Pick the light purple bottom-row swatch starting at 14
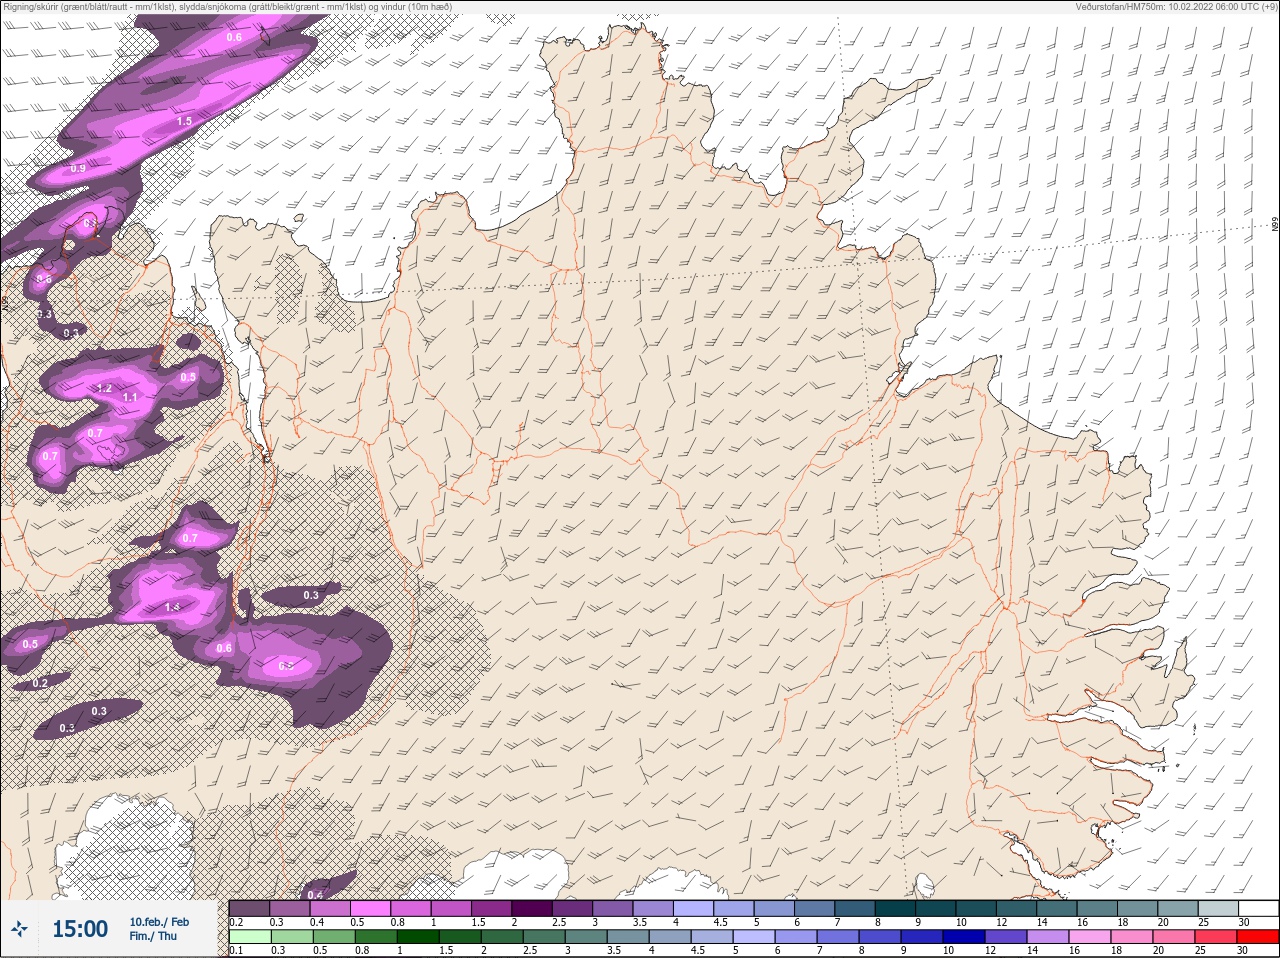Screen dimensions: 1280x958 coord(1046,937)
